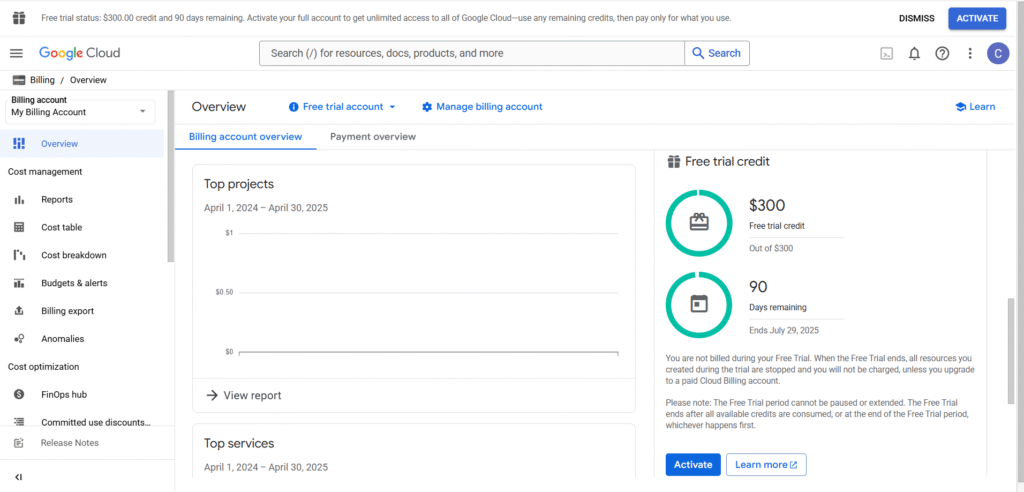
Task: Click the Reports bar chart icon
Action: (x=19, y=200)
